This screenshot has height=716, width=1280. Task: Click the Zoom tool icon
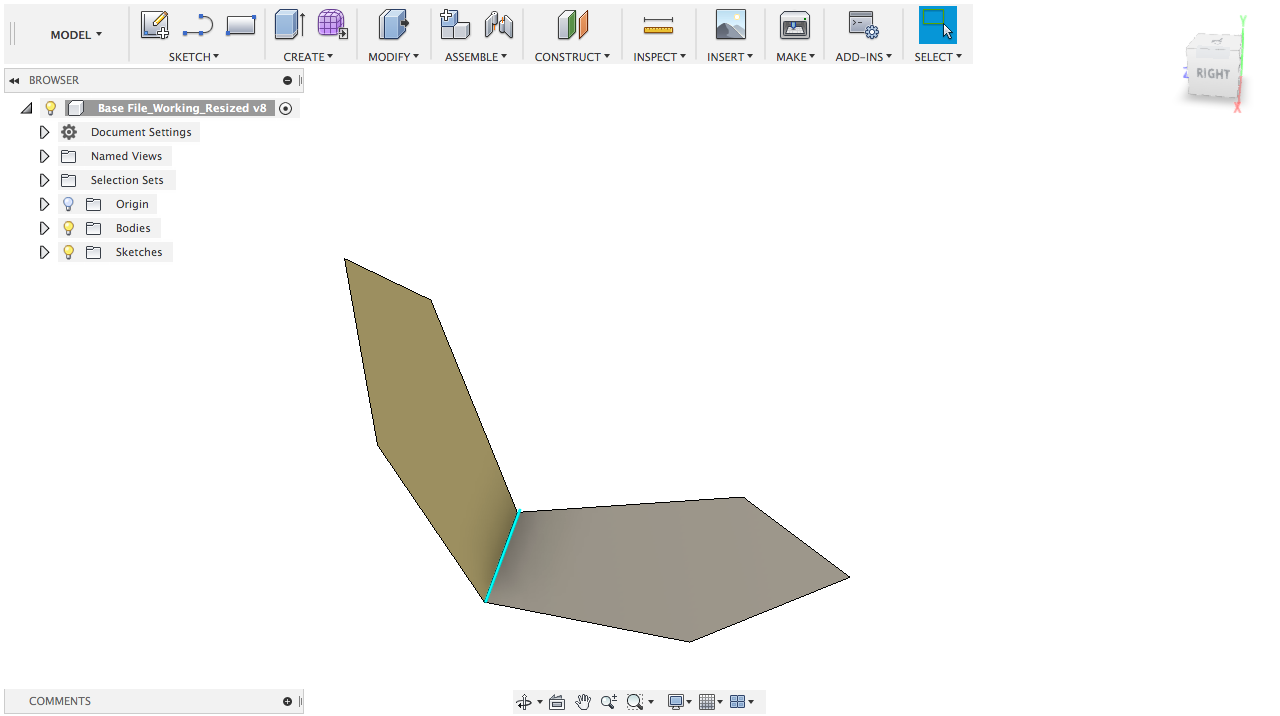(609, 702)
